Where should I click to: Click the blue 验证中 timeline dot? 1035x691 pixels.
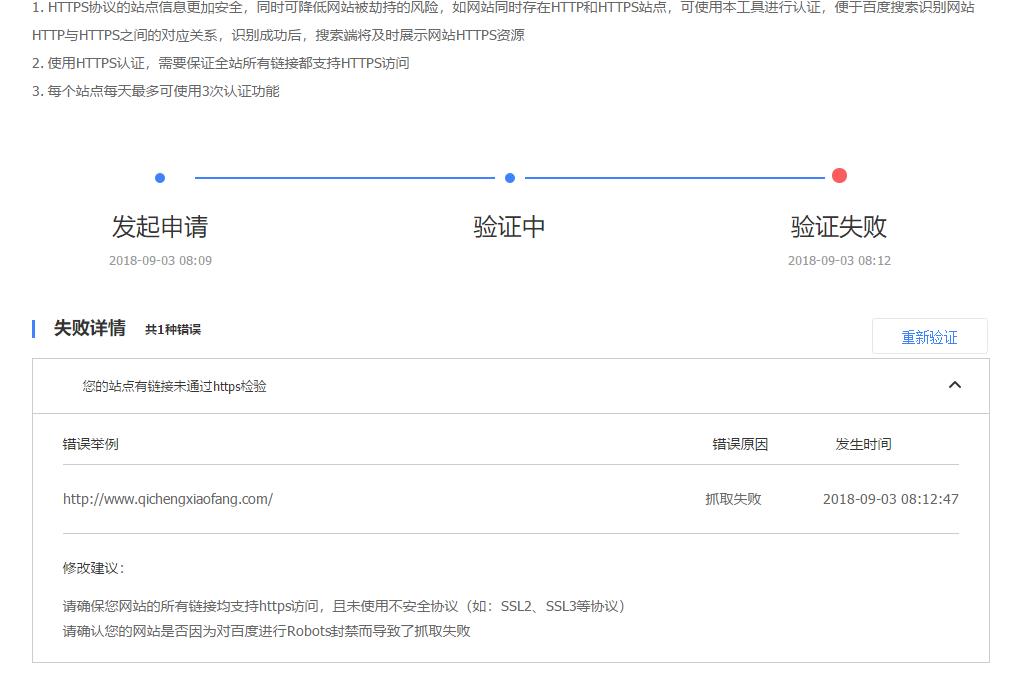tap(509, 177)
